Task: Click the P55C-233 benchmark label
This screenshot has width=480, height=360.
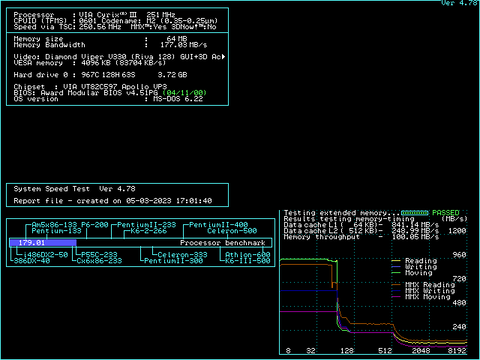Action: click(x=99, y=255)
